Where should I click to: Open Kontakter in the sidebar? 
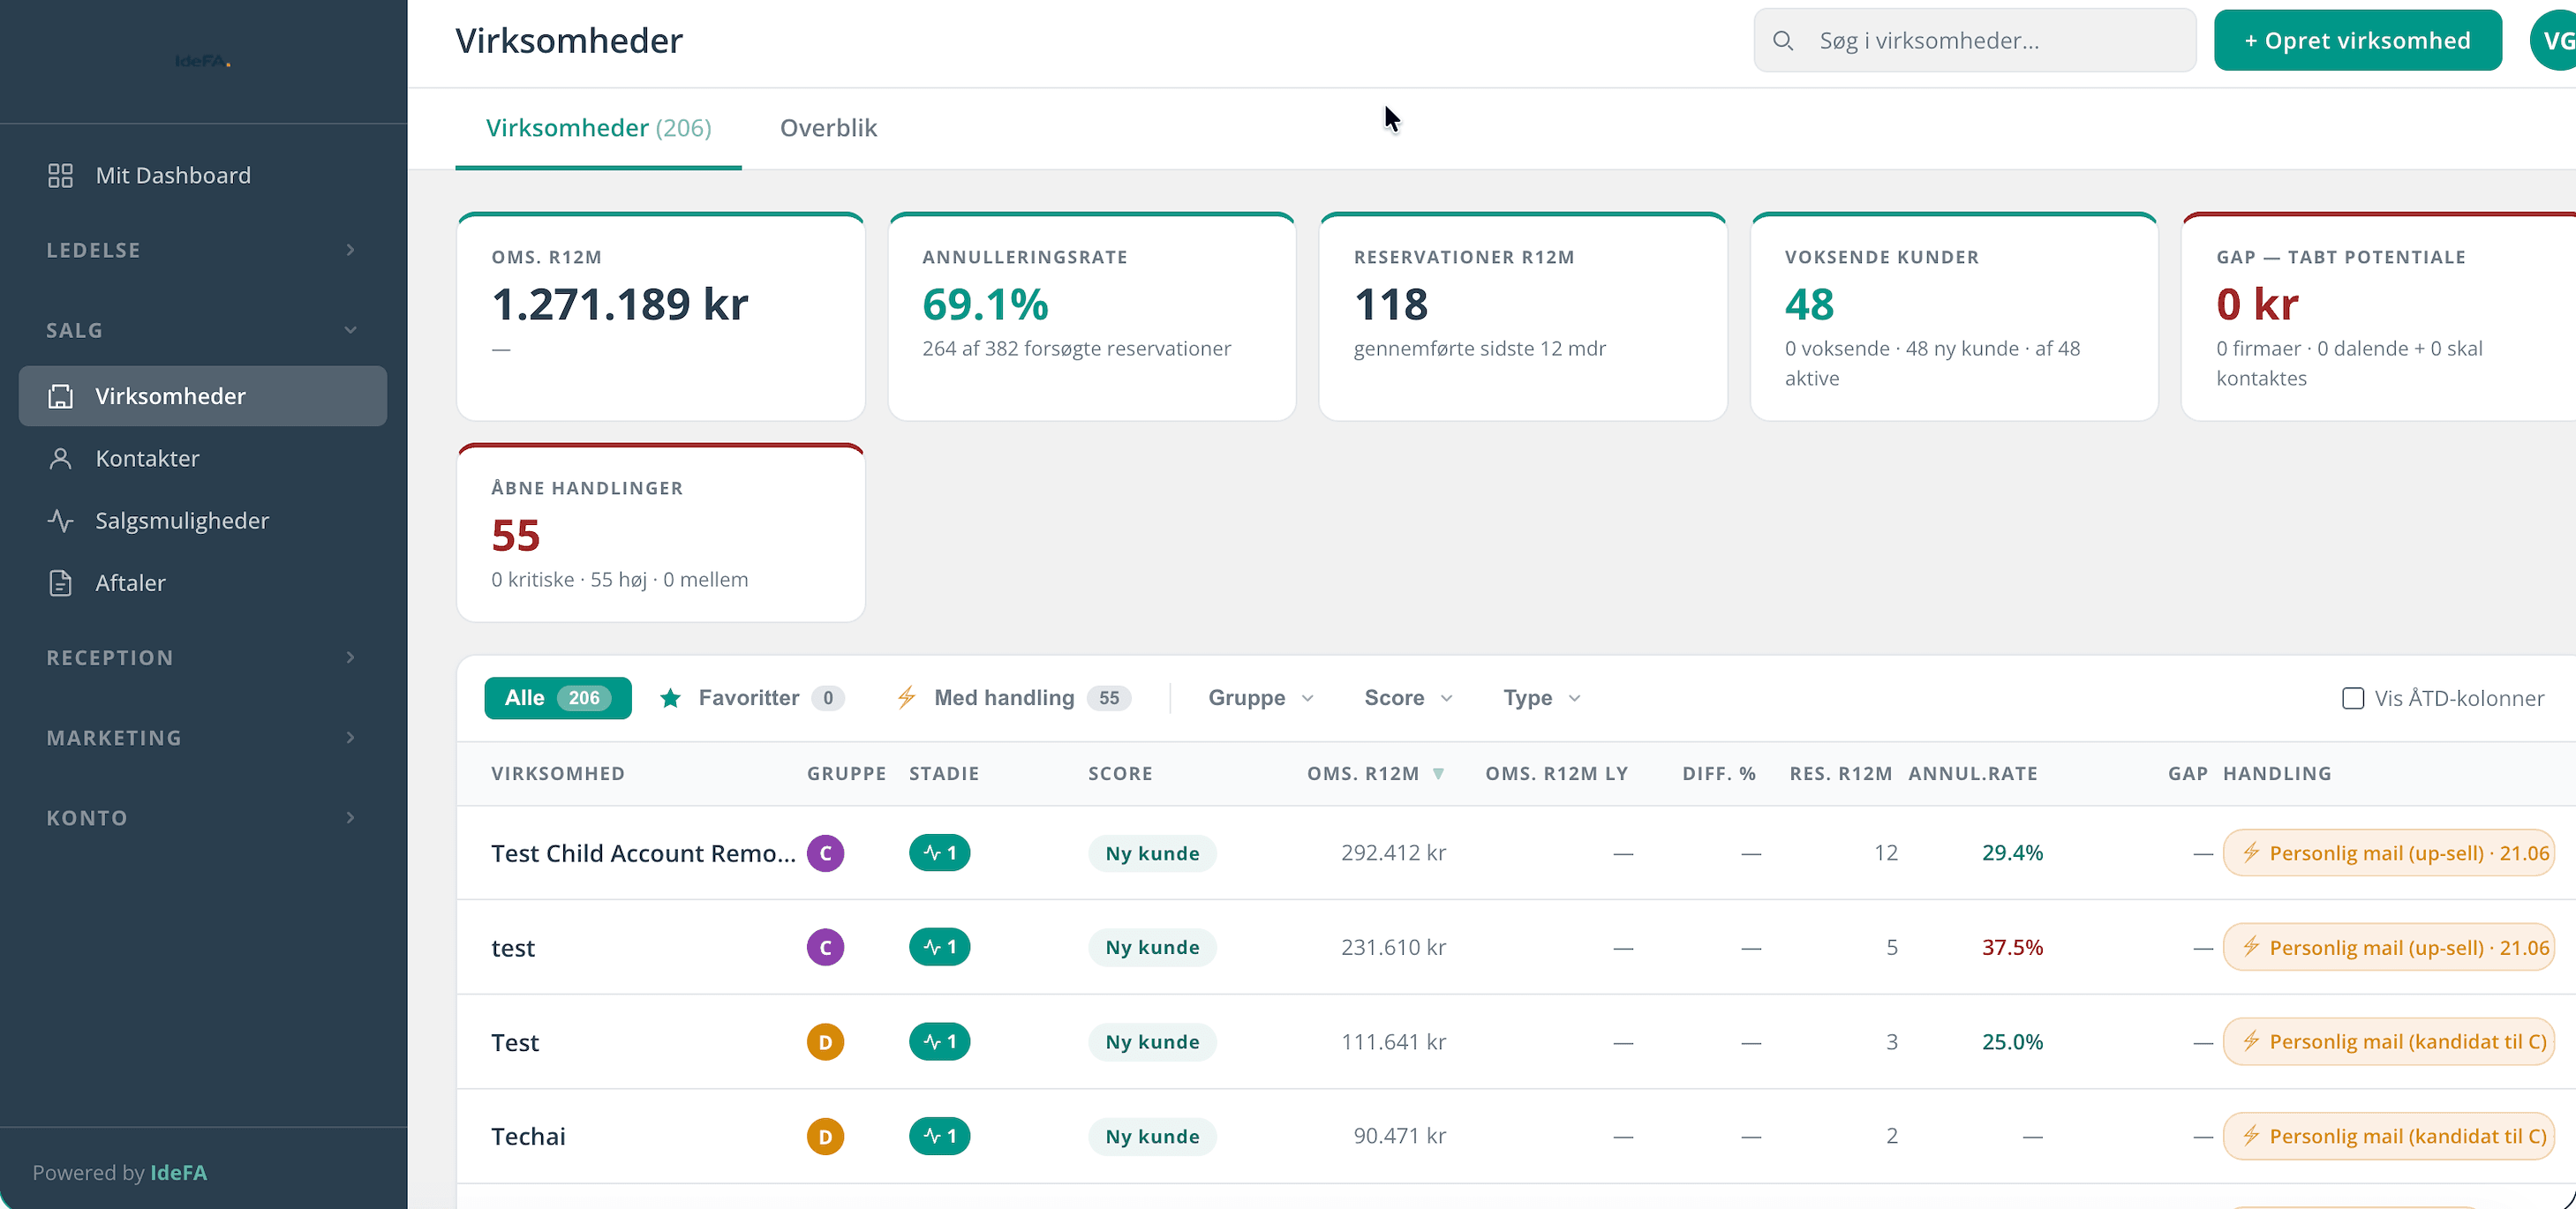[x=203, y=458]
